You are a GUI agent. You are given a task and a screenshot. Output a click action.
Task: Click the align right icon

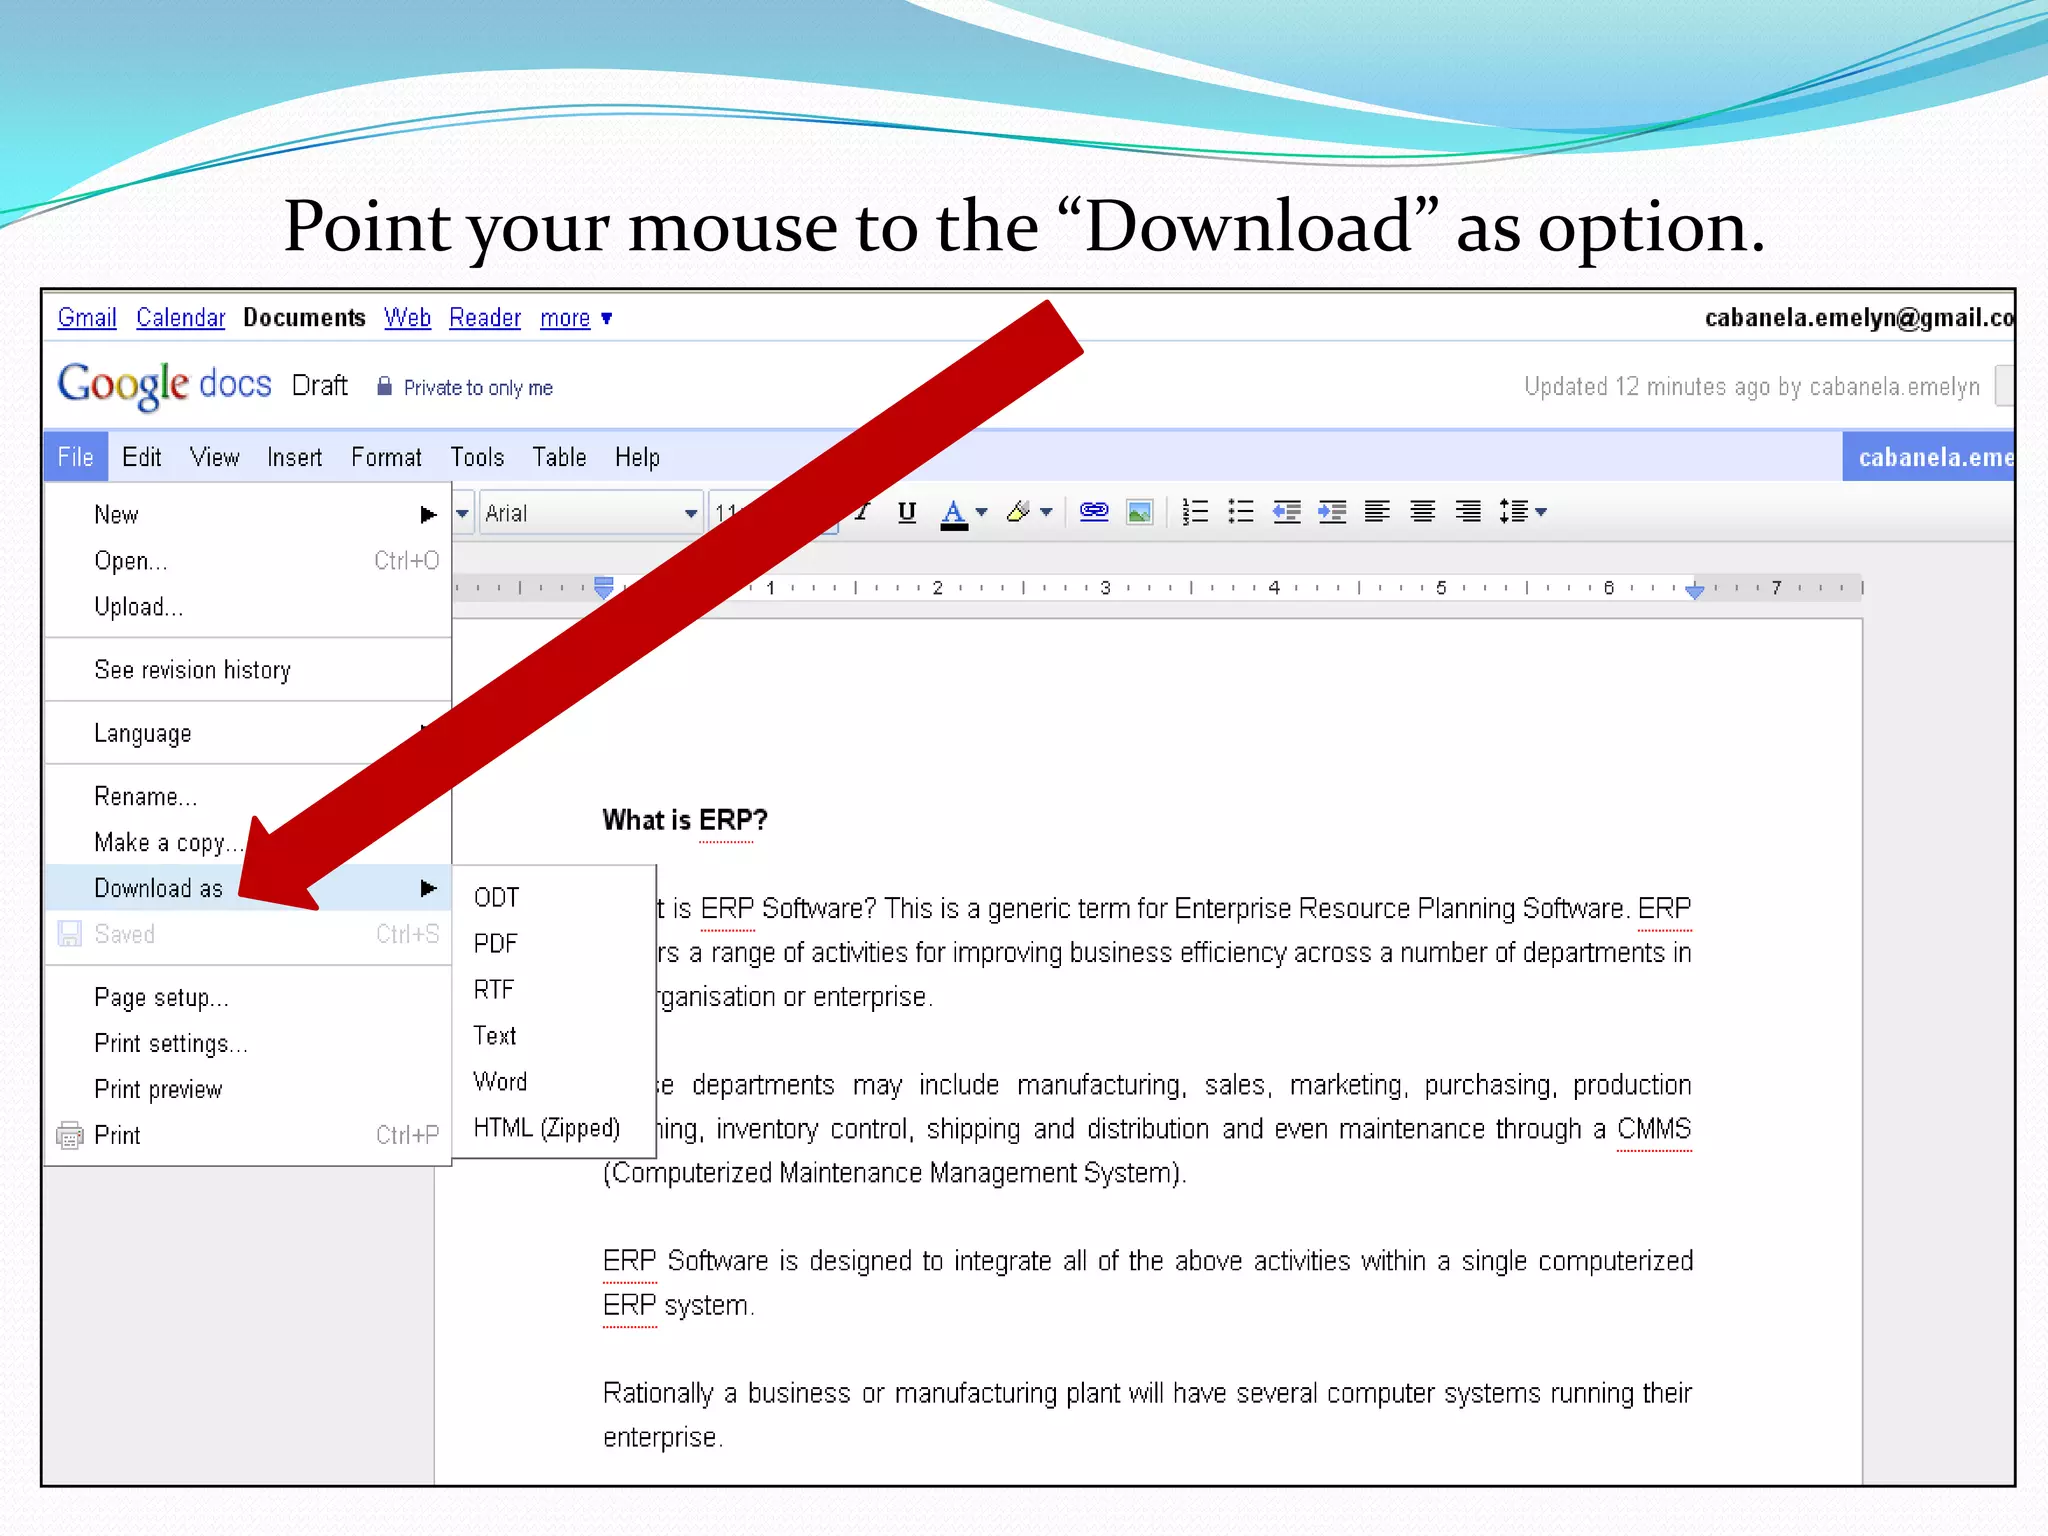click(x=1468, y=512)
